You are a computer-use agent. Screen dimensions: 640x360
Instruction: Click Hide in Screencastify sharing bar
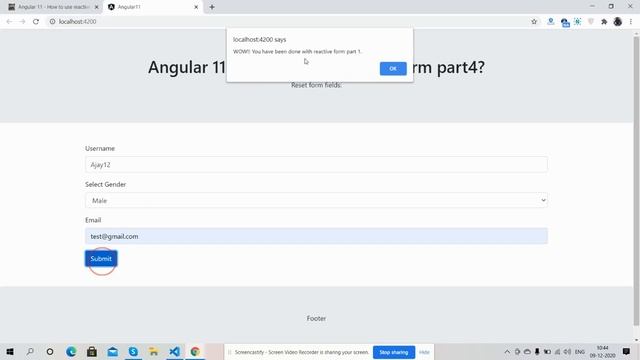pyautogui.click(x=424, y=352)
